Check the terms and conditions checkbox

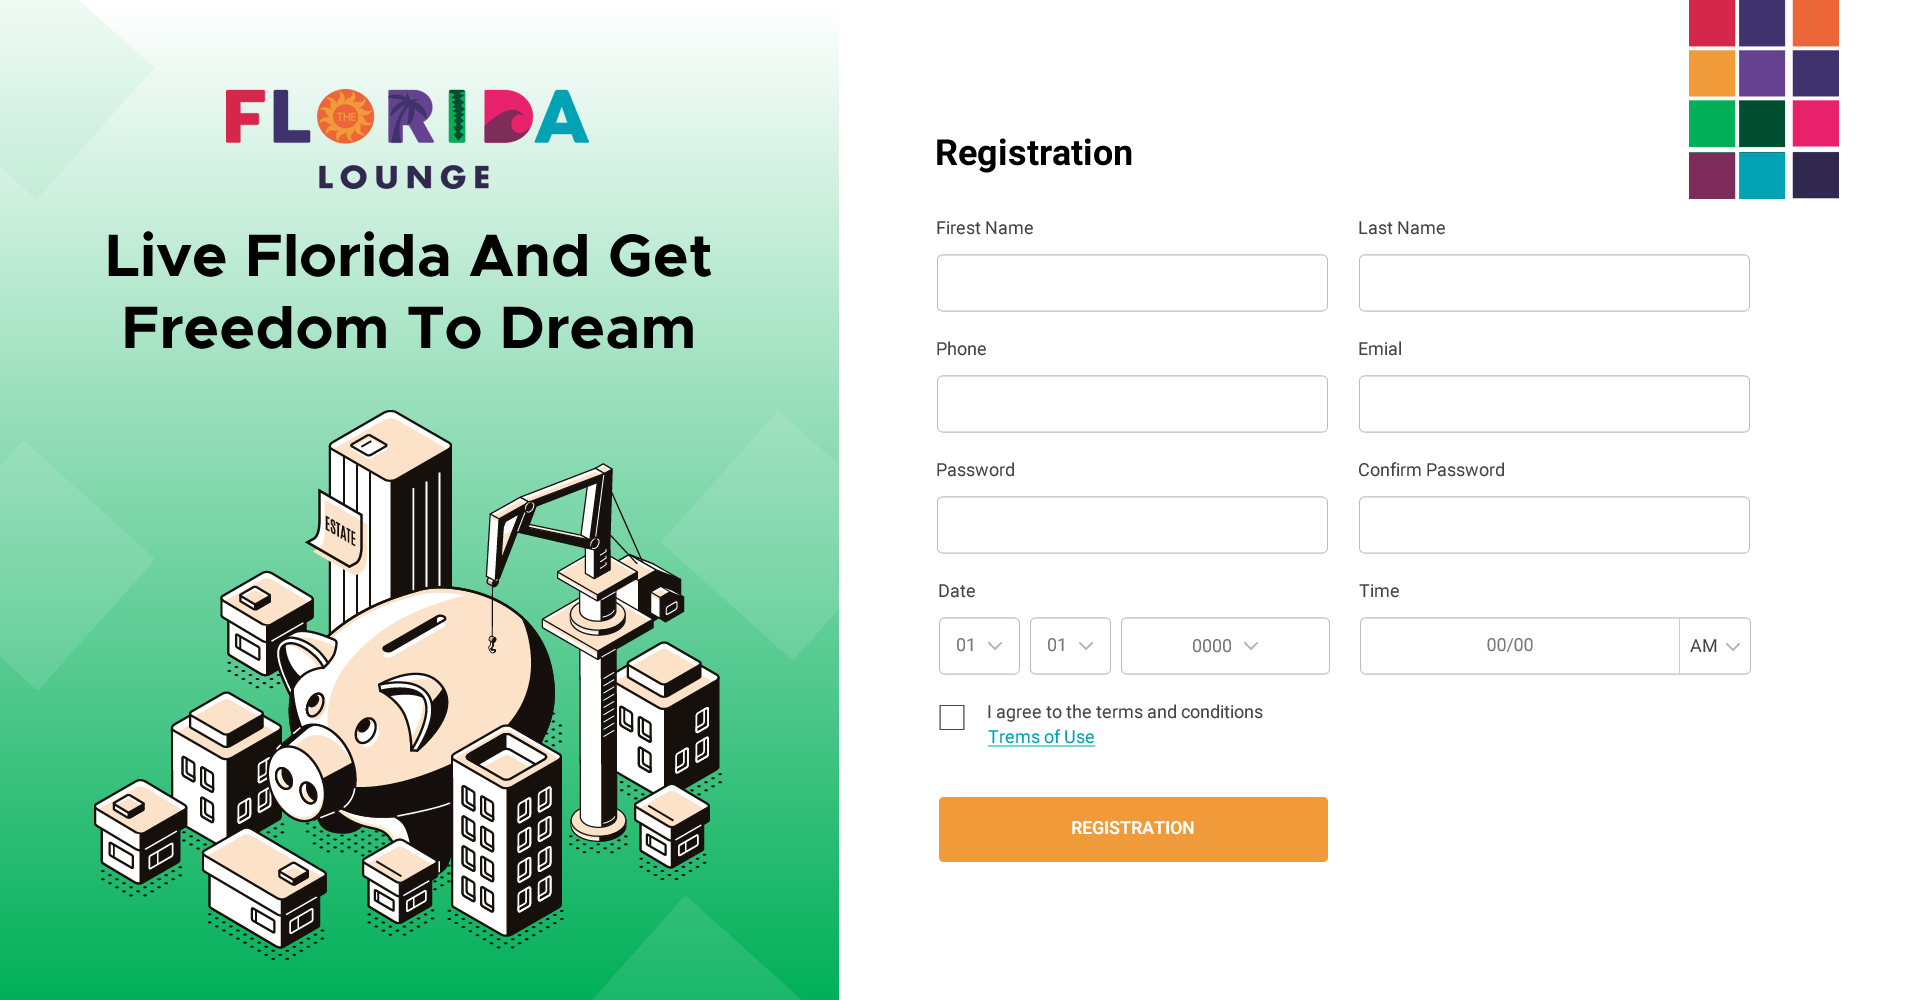pos(952,718)
